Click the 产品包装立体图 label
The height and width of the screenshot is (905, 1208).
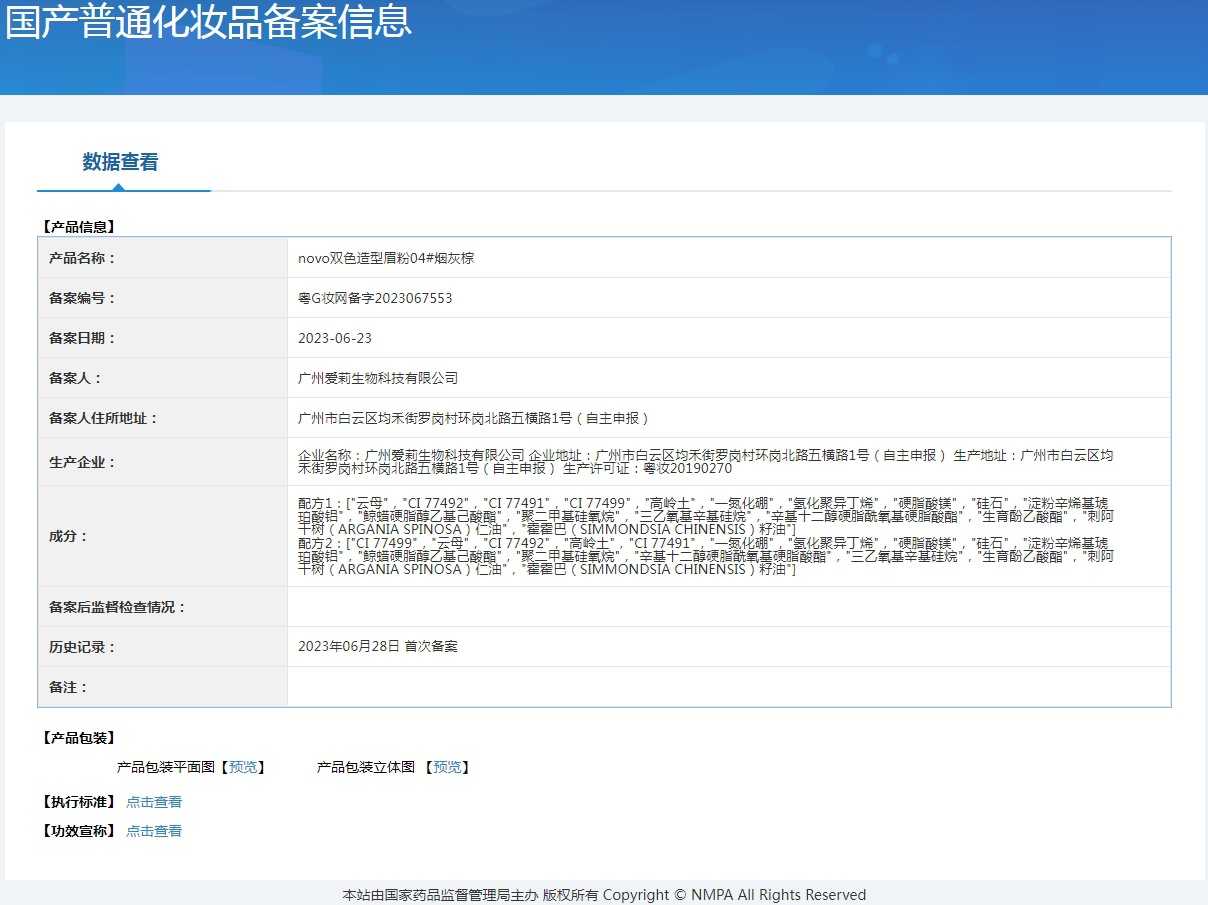tap(366, 767)
